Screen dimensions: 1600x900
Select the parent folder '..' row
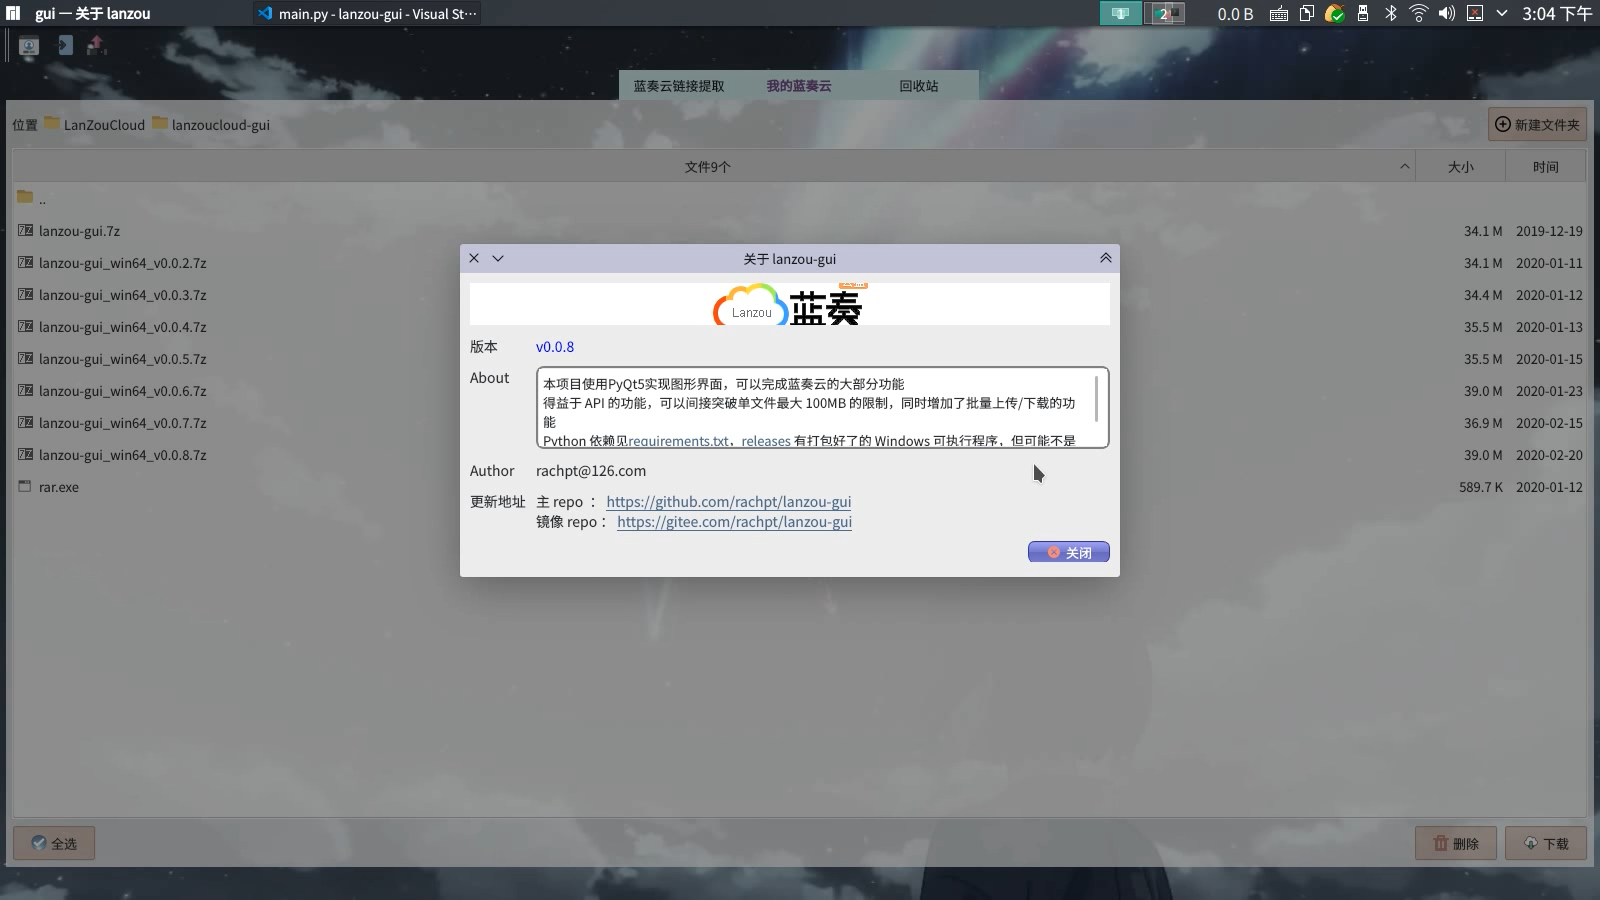point(799,199)
